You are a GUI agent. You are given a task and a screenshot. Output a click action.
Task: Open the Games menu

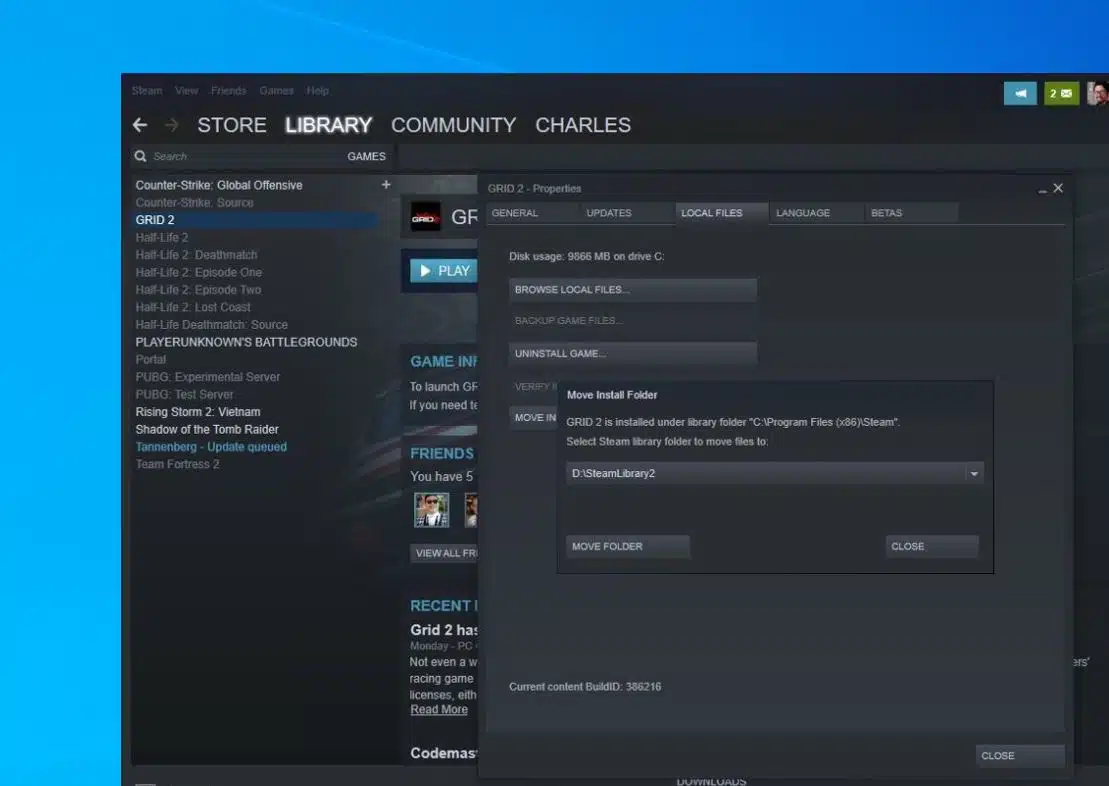pyautogui.click(x=277, y=91)
